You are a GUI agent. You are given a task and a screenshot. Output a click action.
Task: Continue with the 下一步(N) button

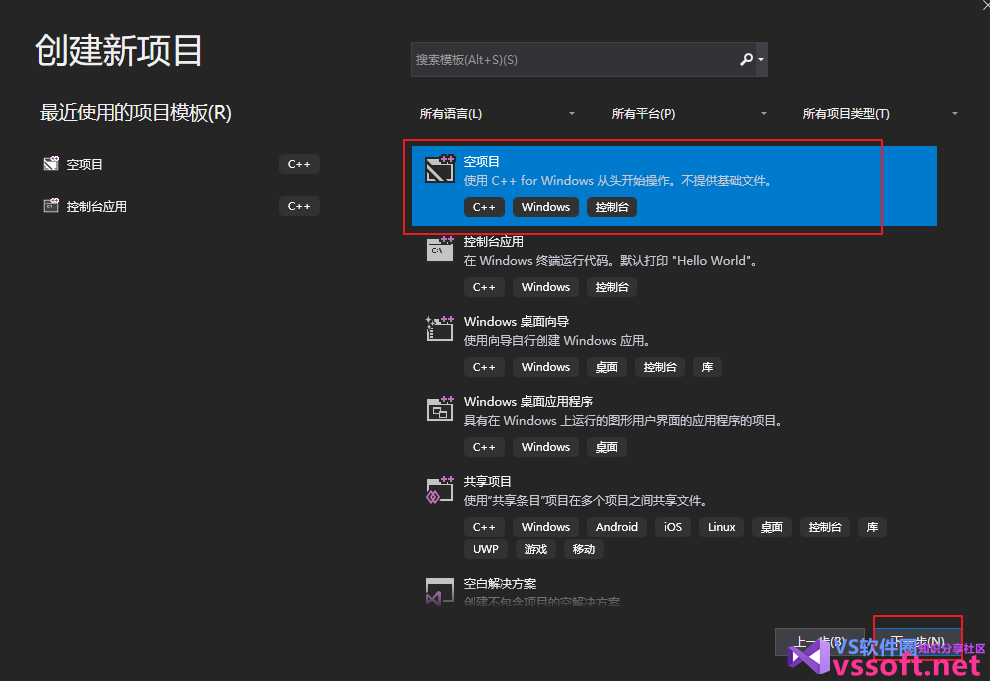pos(917,643)
